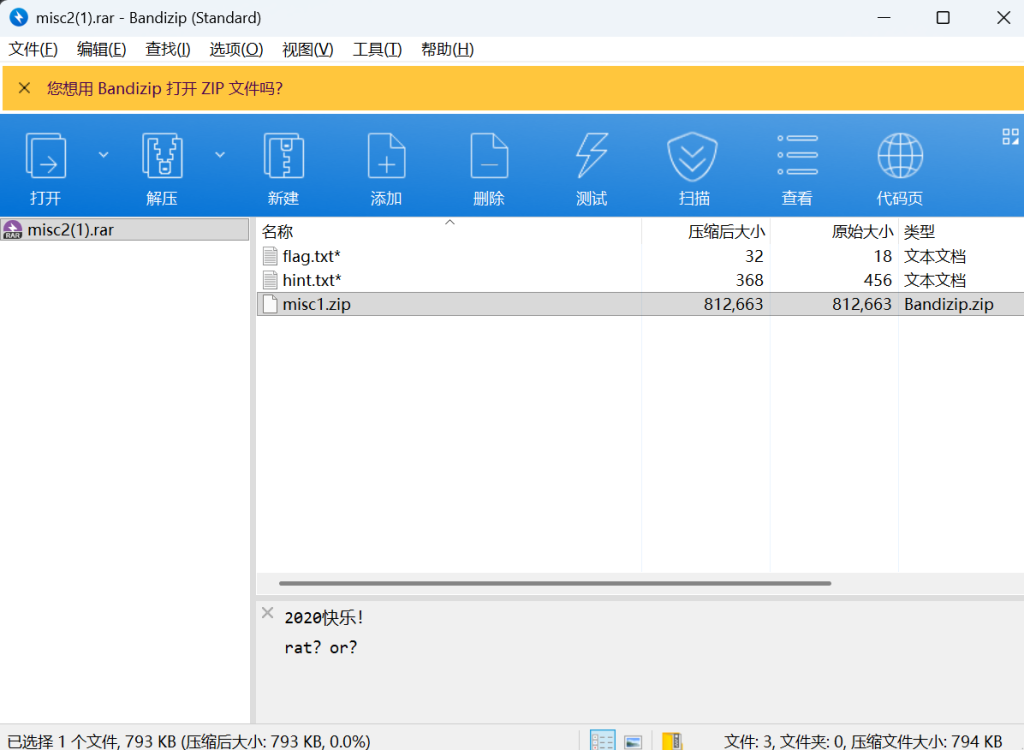Switch to image preview mode in status bar
The width and height of the screenshot is (1024, 750).
point(633,741)
